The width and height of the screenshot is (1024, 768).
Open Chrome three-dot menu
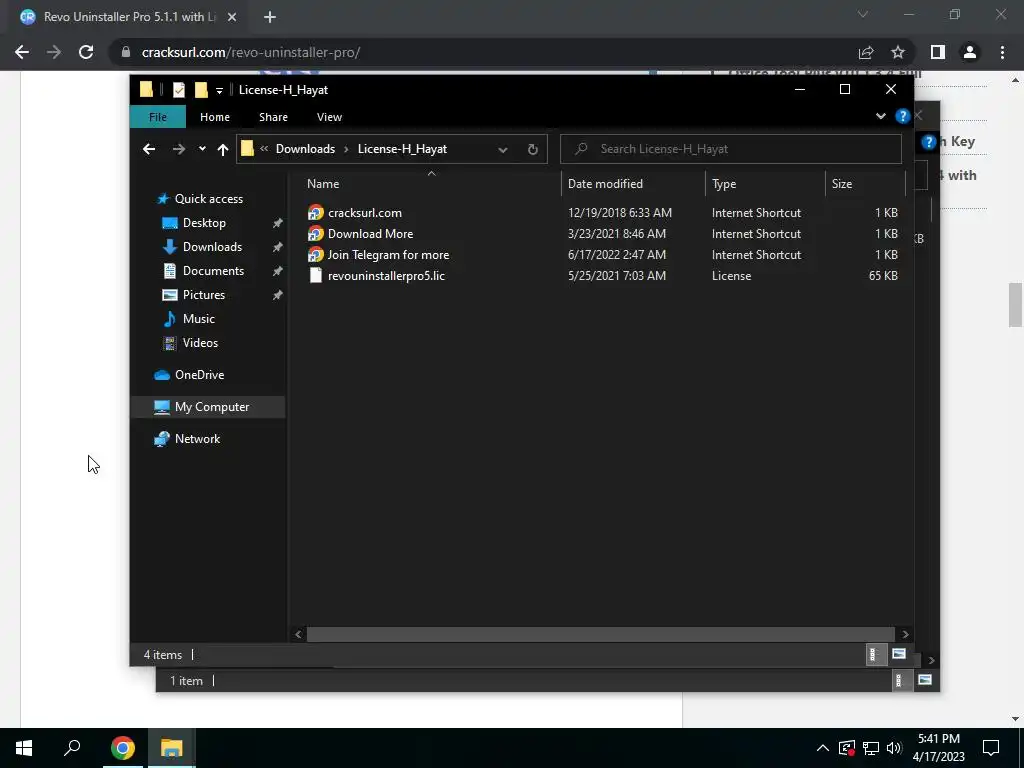(x=1002, y=52)
